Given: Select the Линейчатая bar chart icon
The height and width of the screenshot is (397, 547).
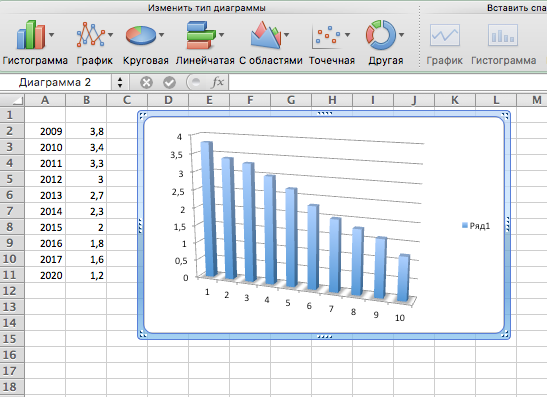Looking at the screenshot, I should point(201,35).
